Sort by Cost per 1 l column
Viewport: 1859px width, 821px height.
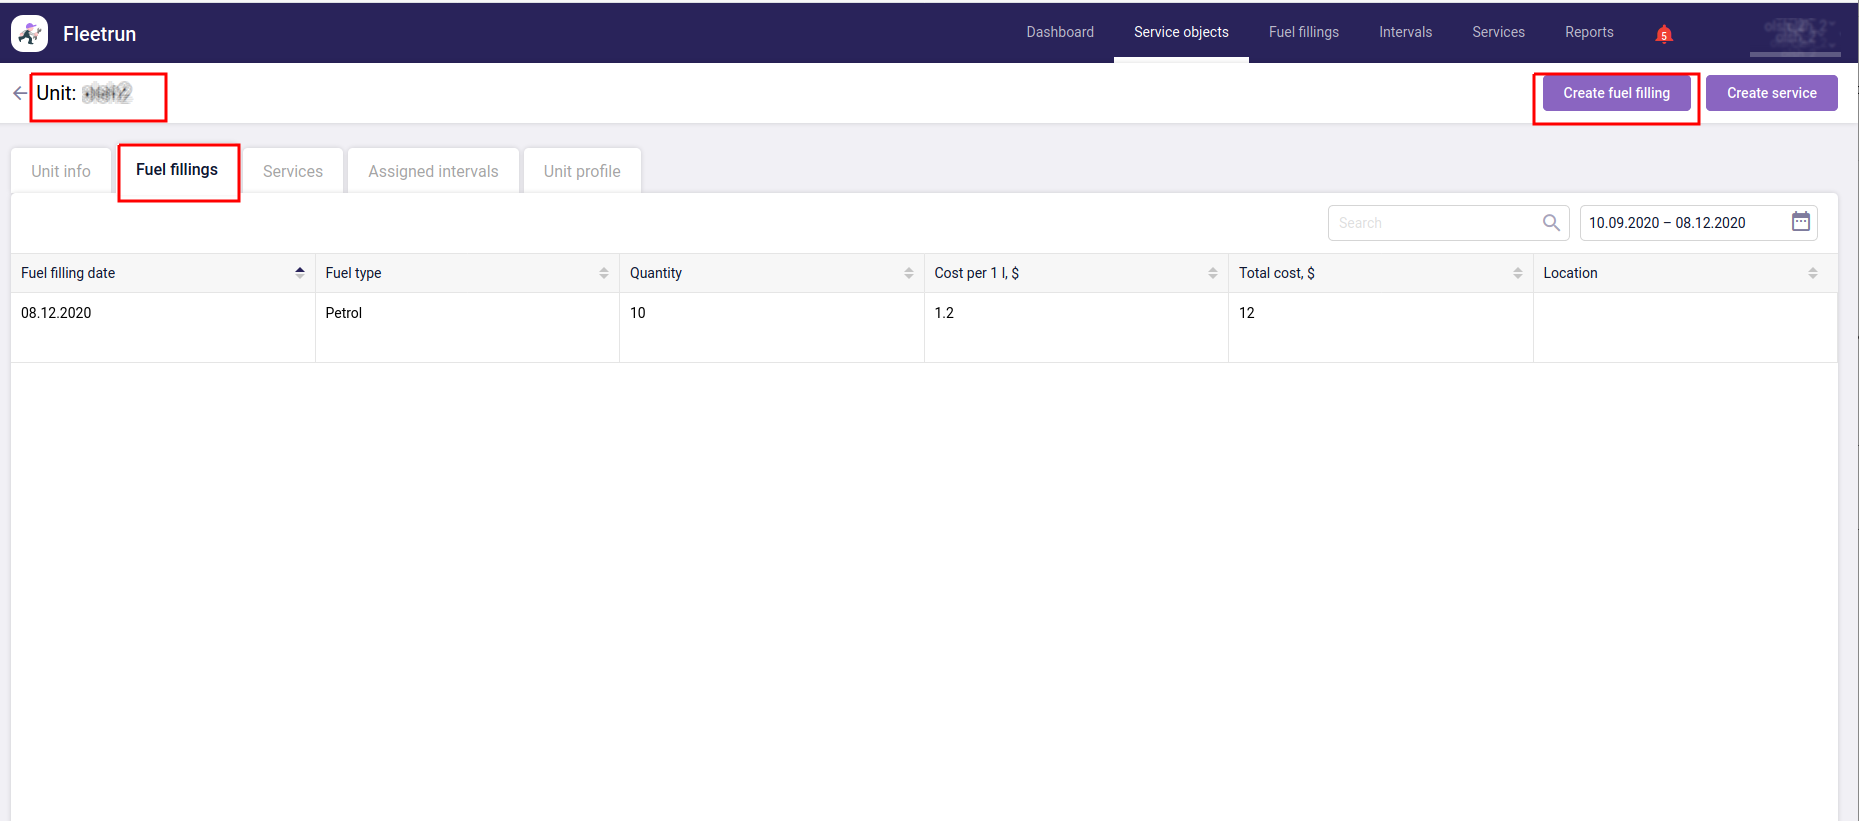point(1212,273)
